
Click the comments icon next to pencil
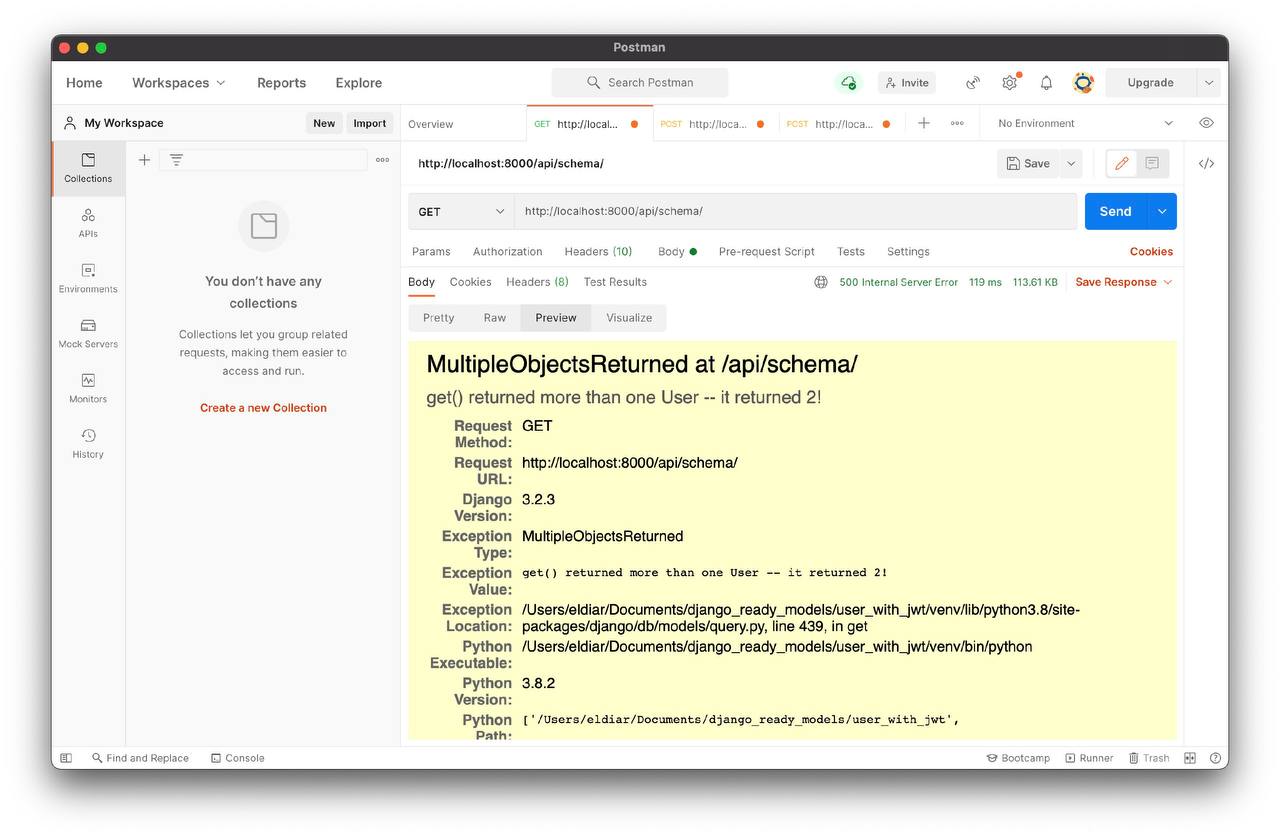click(x=1152, y=163)
